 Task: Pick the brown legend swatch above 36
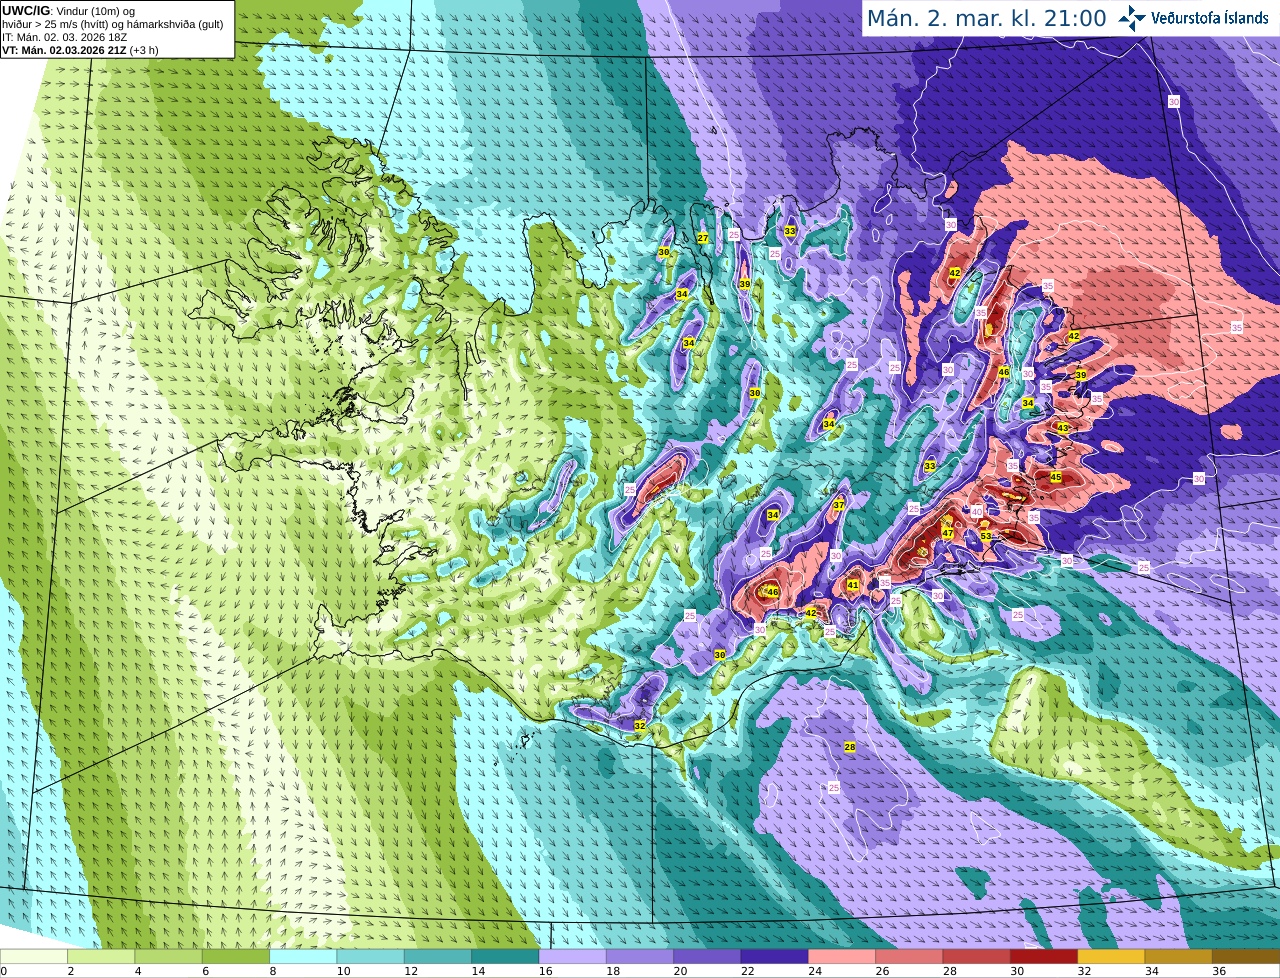[1246, 956]
